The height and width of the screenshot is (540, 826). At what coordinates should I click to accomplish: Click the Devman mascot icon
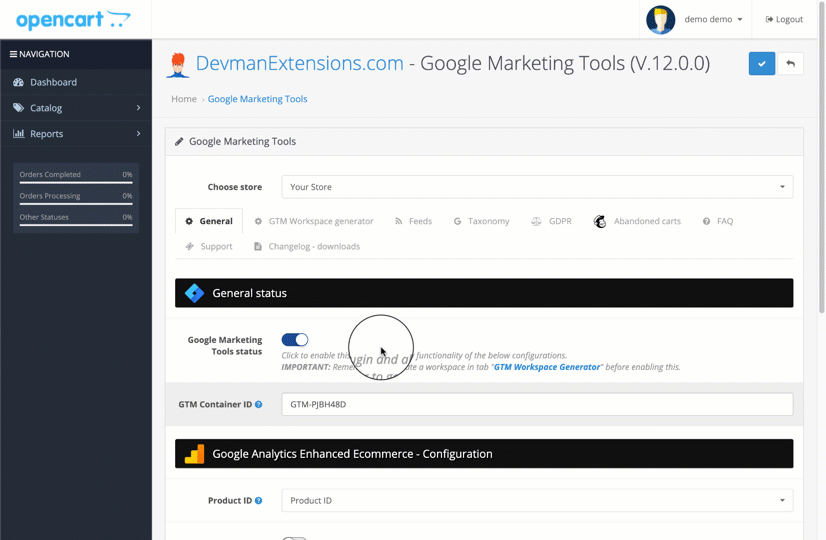pos(178,65)
